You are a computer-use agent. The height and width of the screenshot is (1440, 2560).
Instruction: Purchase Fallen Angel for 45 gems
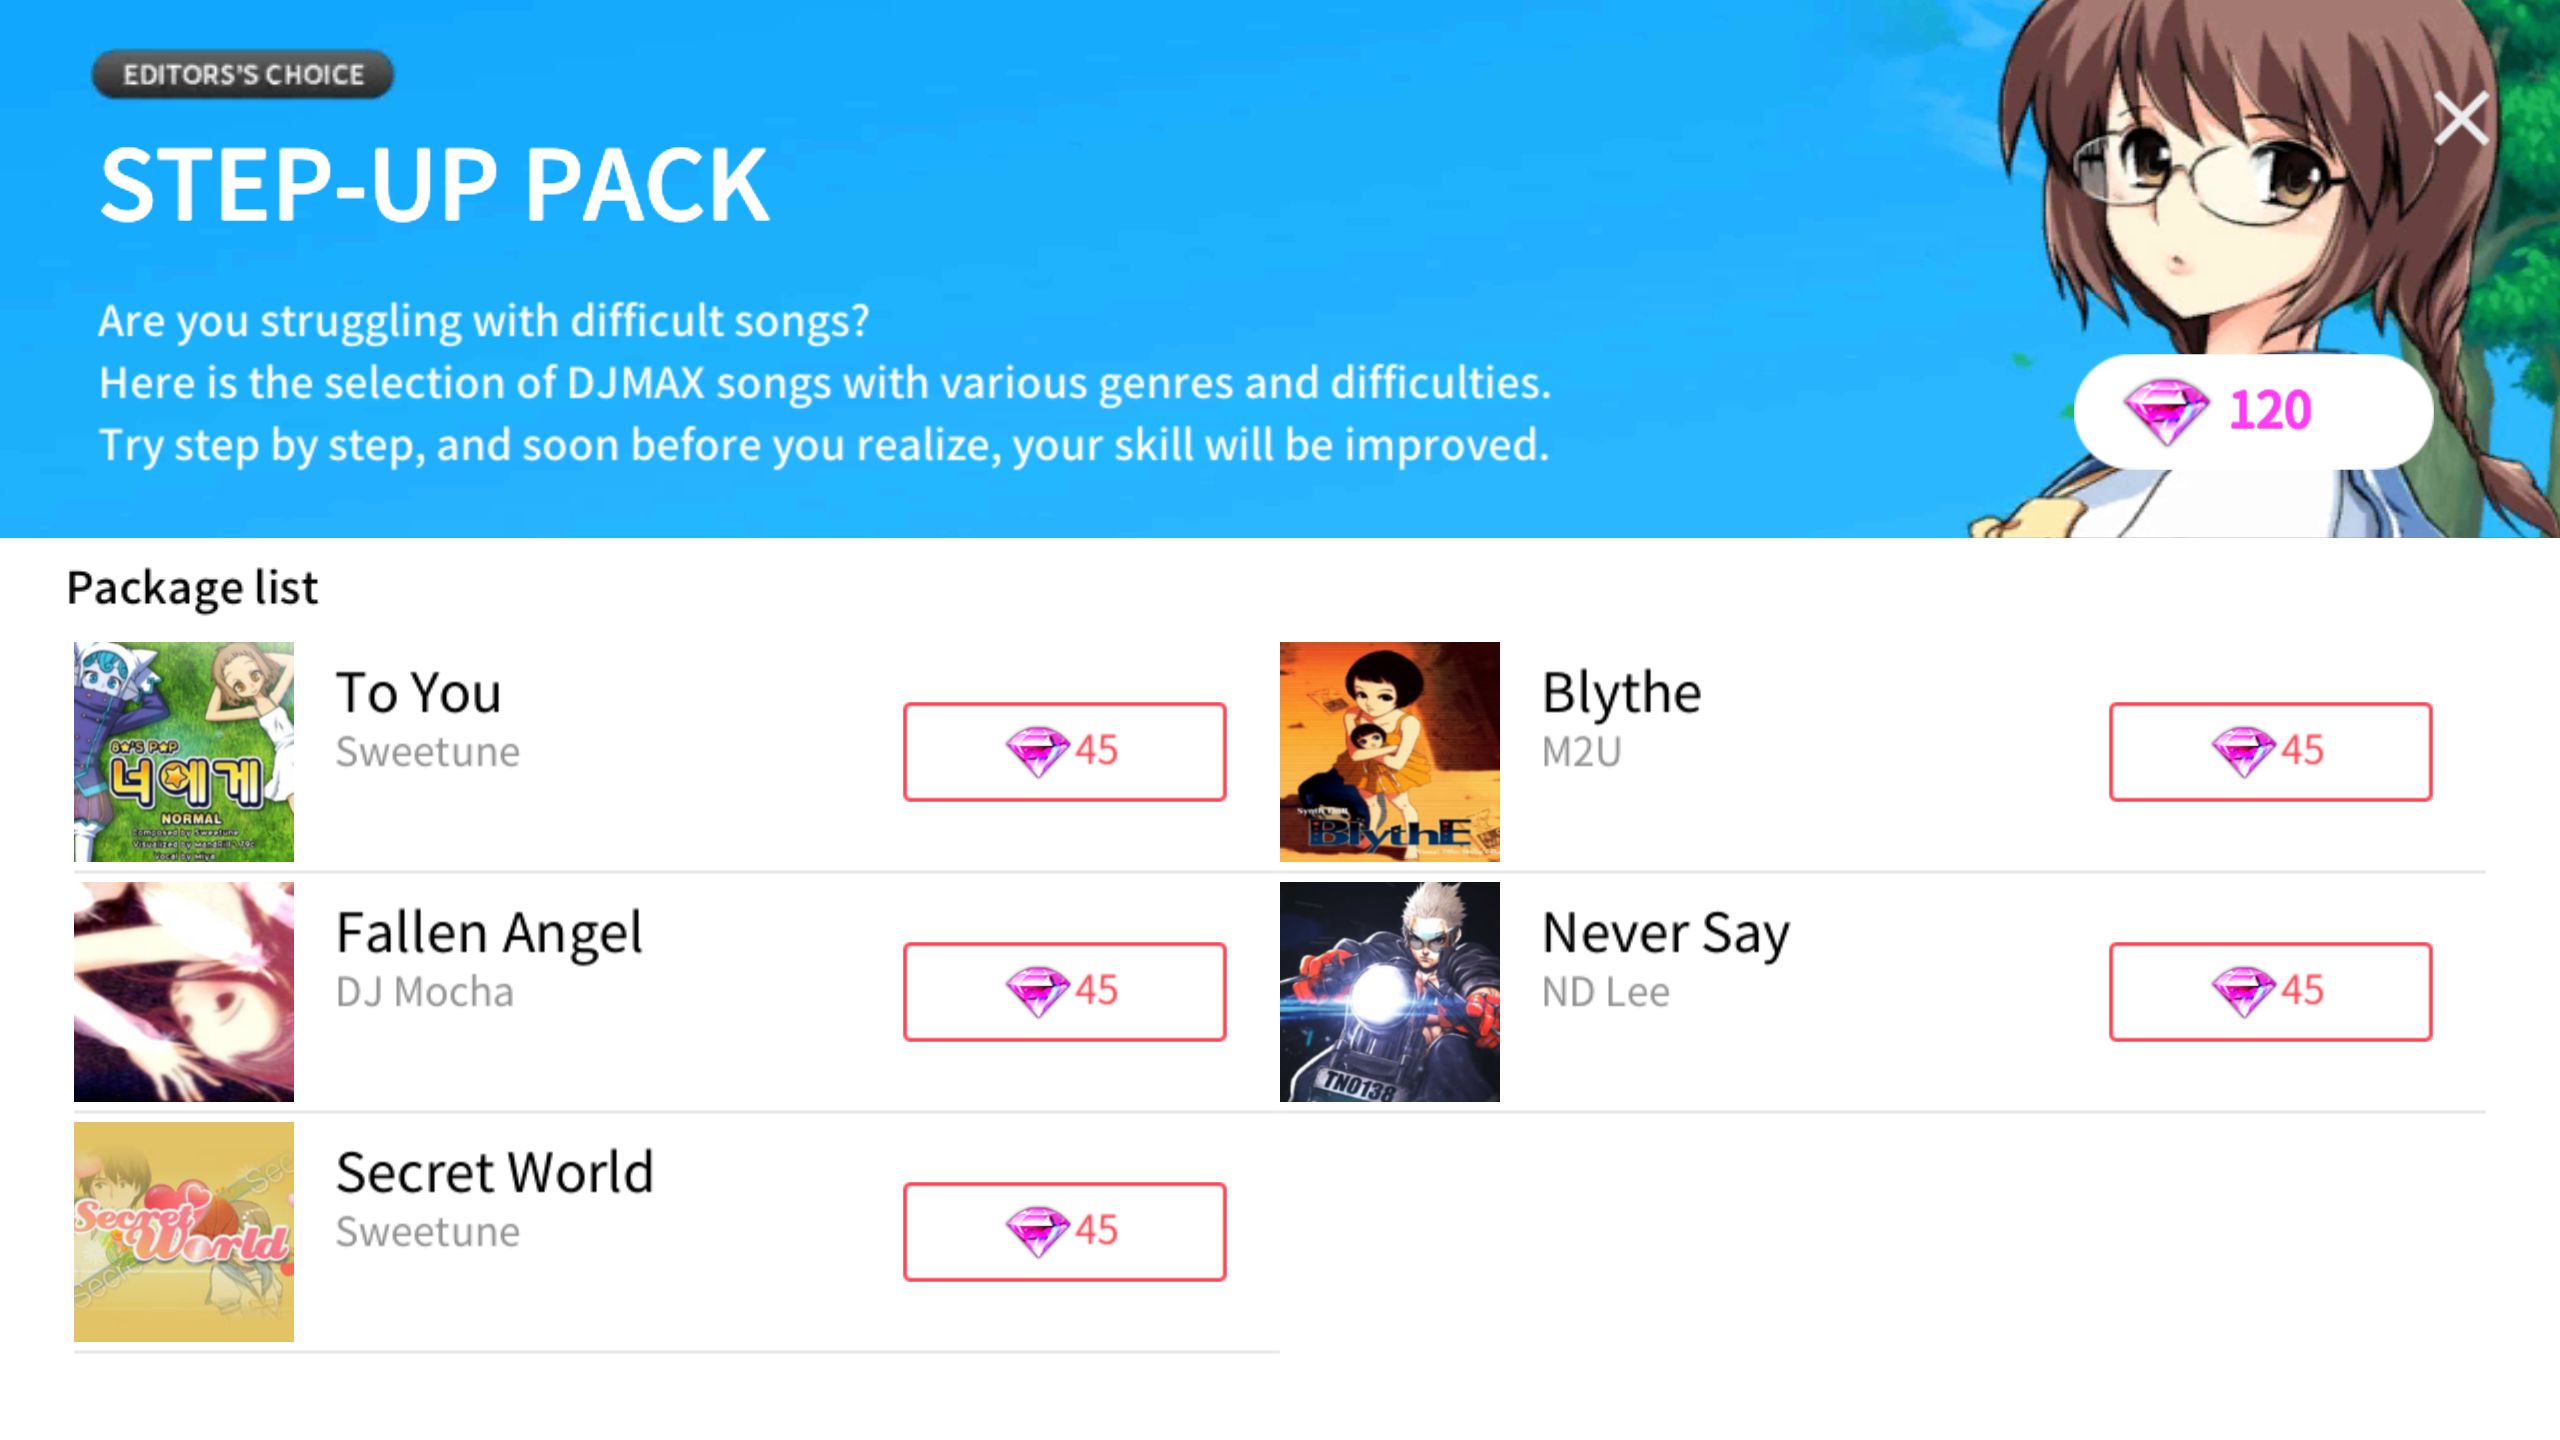coord(1064,991)
